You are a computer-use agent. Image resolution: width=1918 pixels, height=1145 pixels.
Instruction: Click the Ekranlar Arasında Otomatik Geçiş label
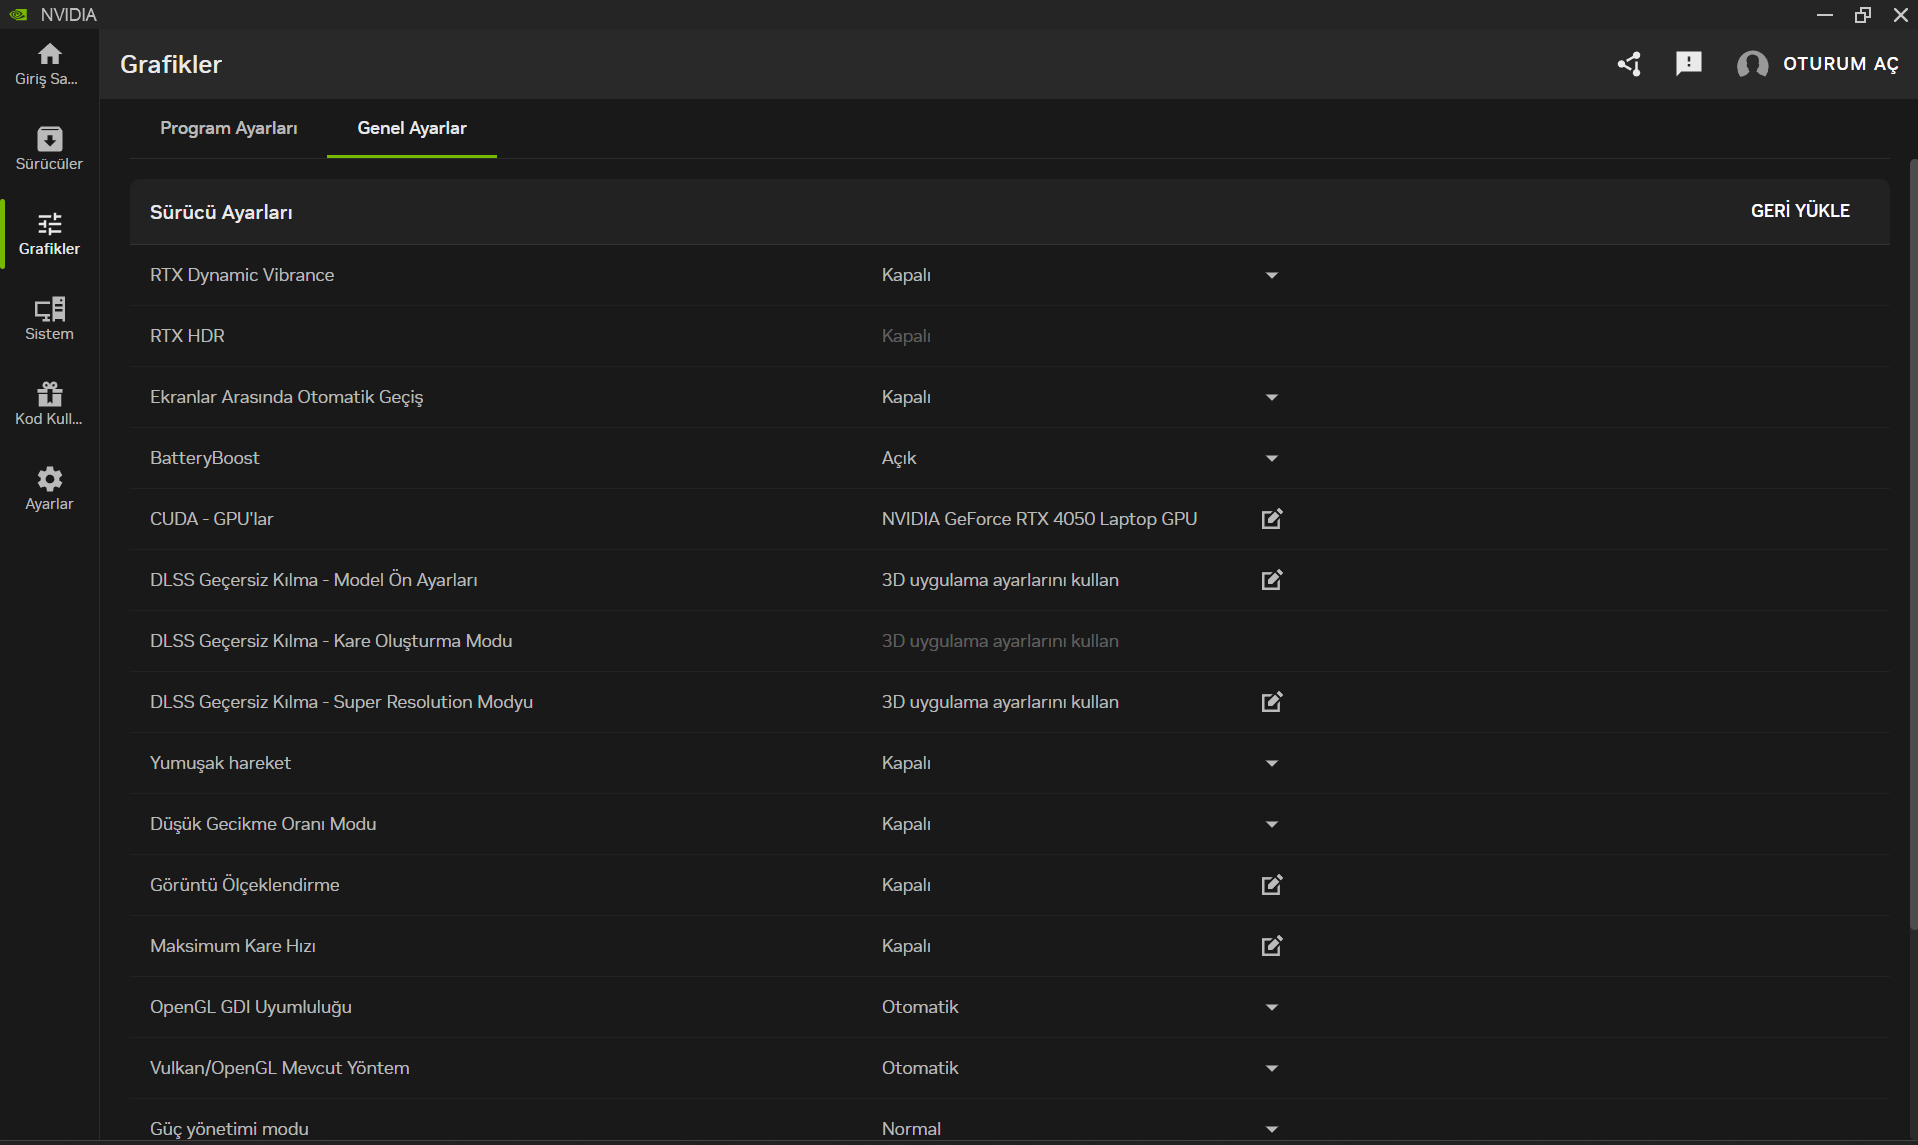coord(286,397)
